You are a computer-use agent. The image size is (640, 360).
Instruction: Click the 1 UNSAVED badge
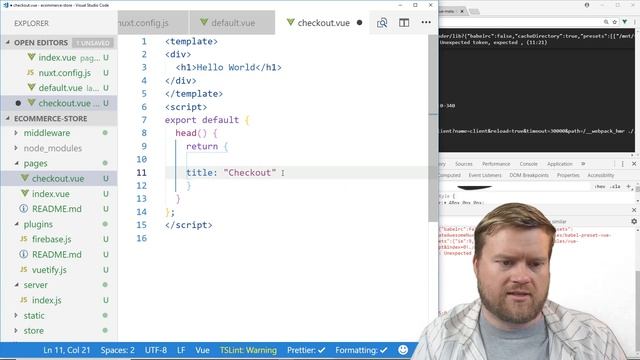[x=93, y=43]
